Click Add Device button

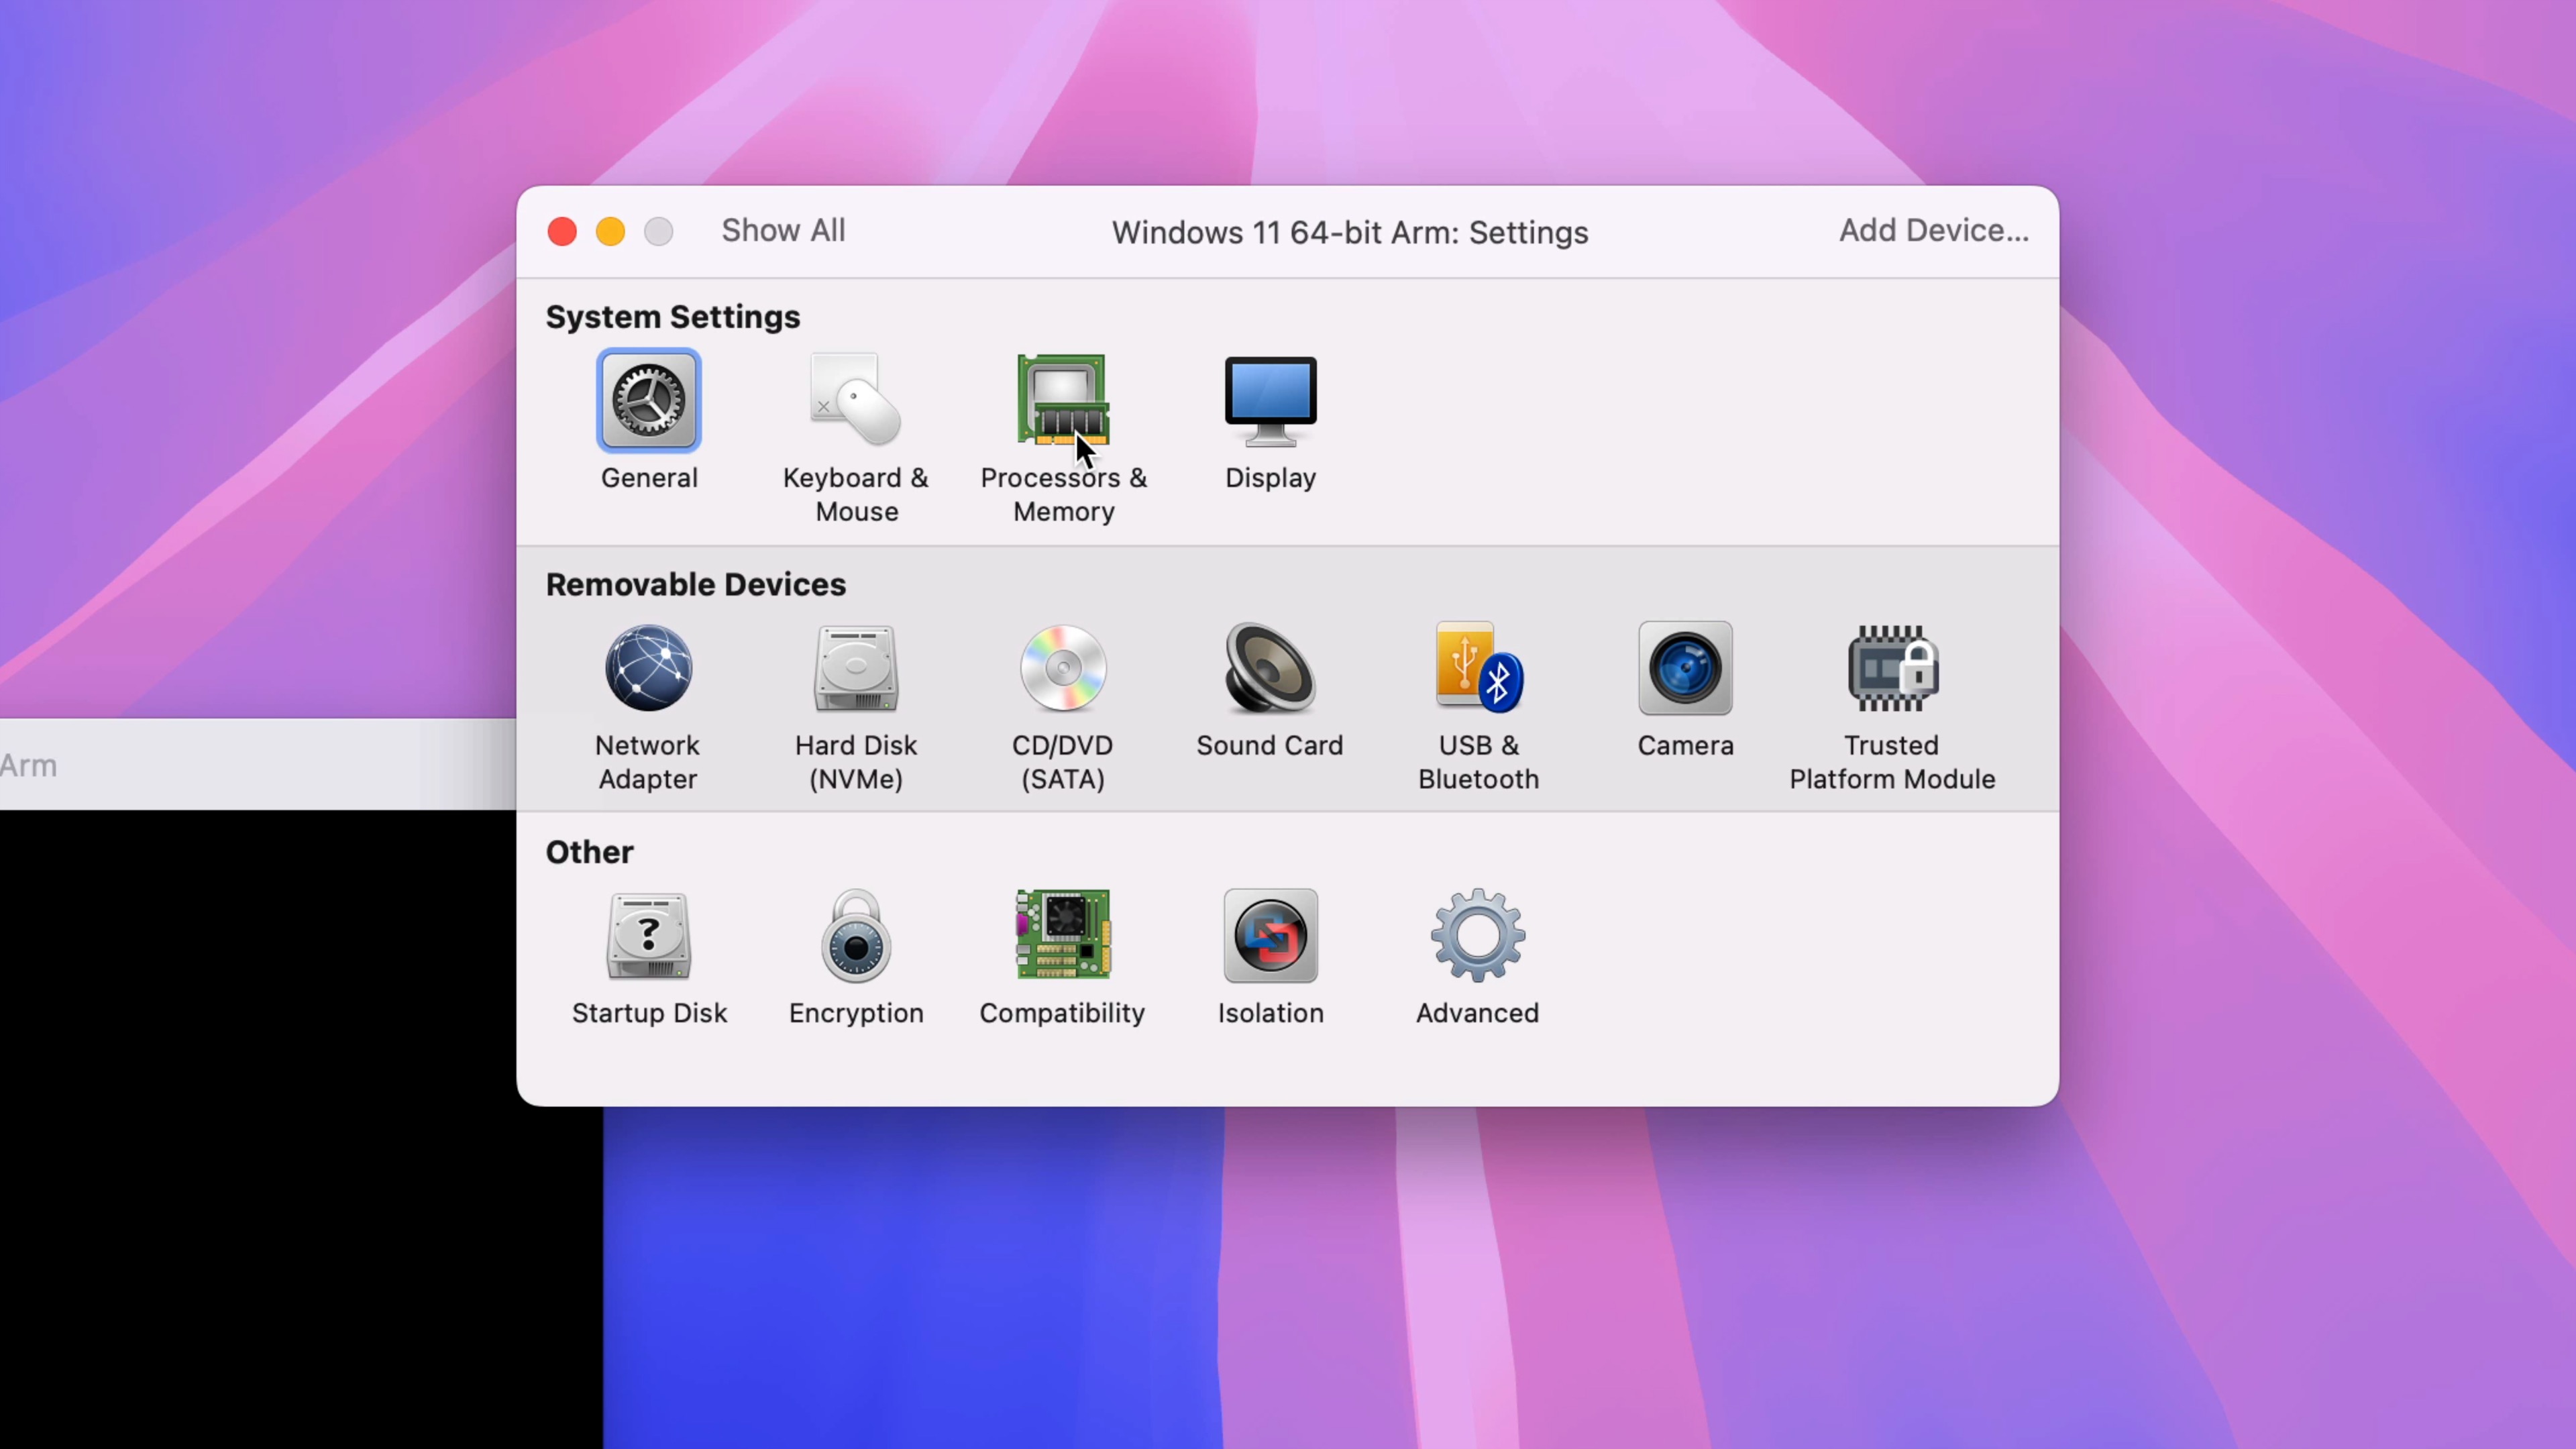click(x=1932, y=231)
